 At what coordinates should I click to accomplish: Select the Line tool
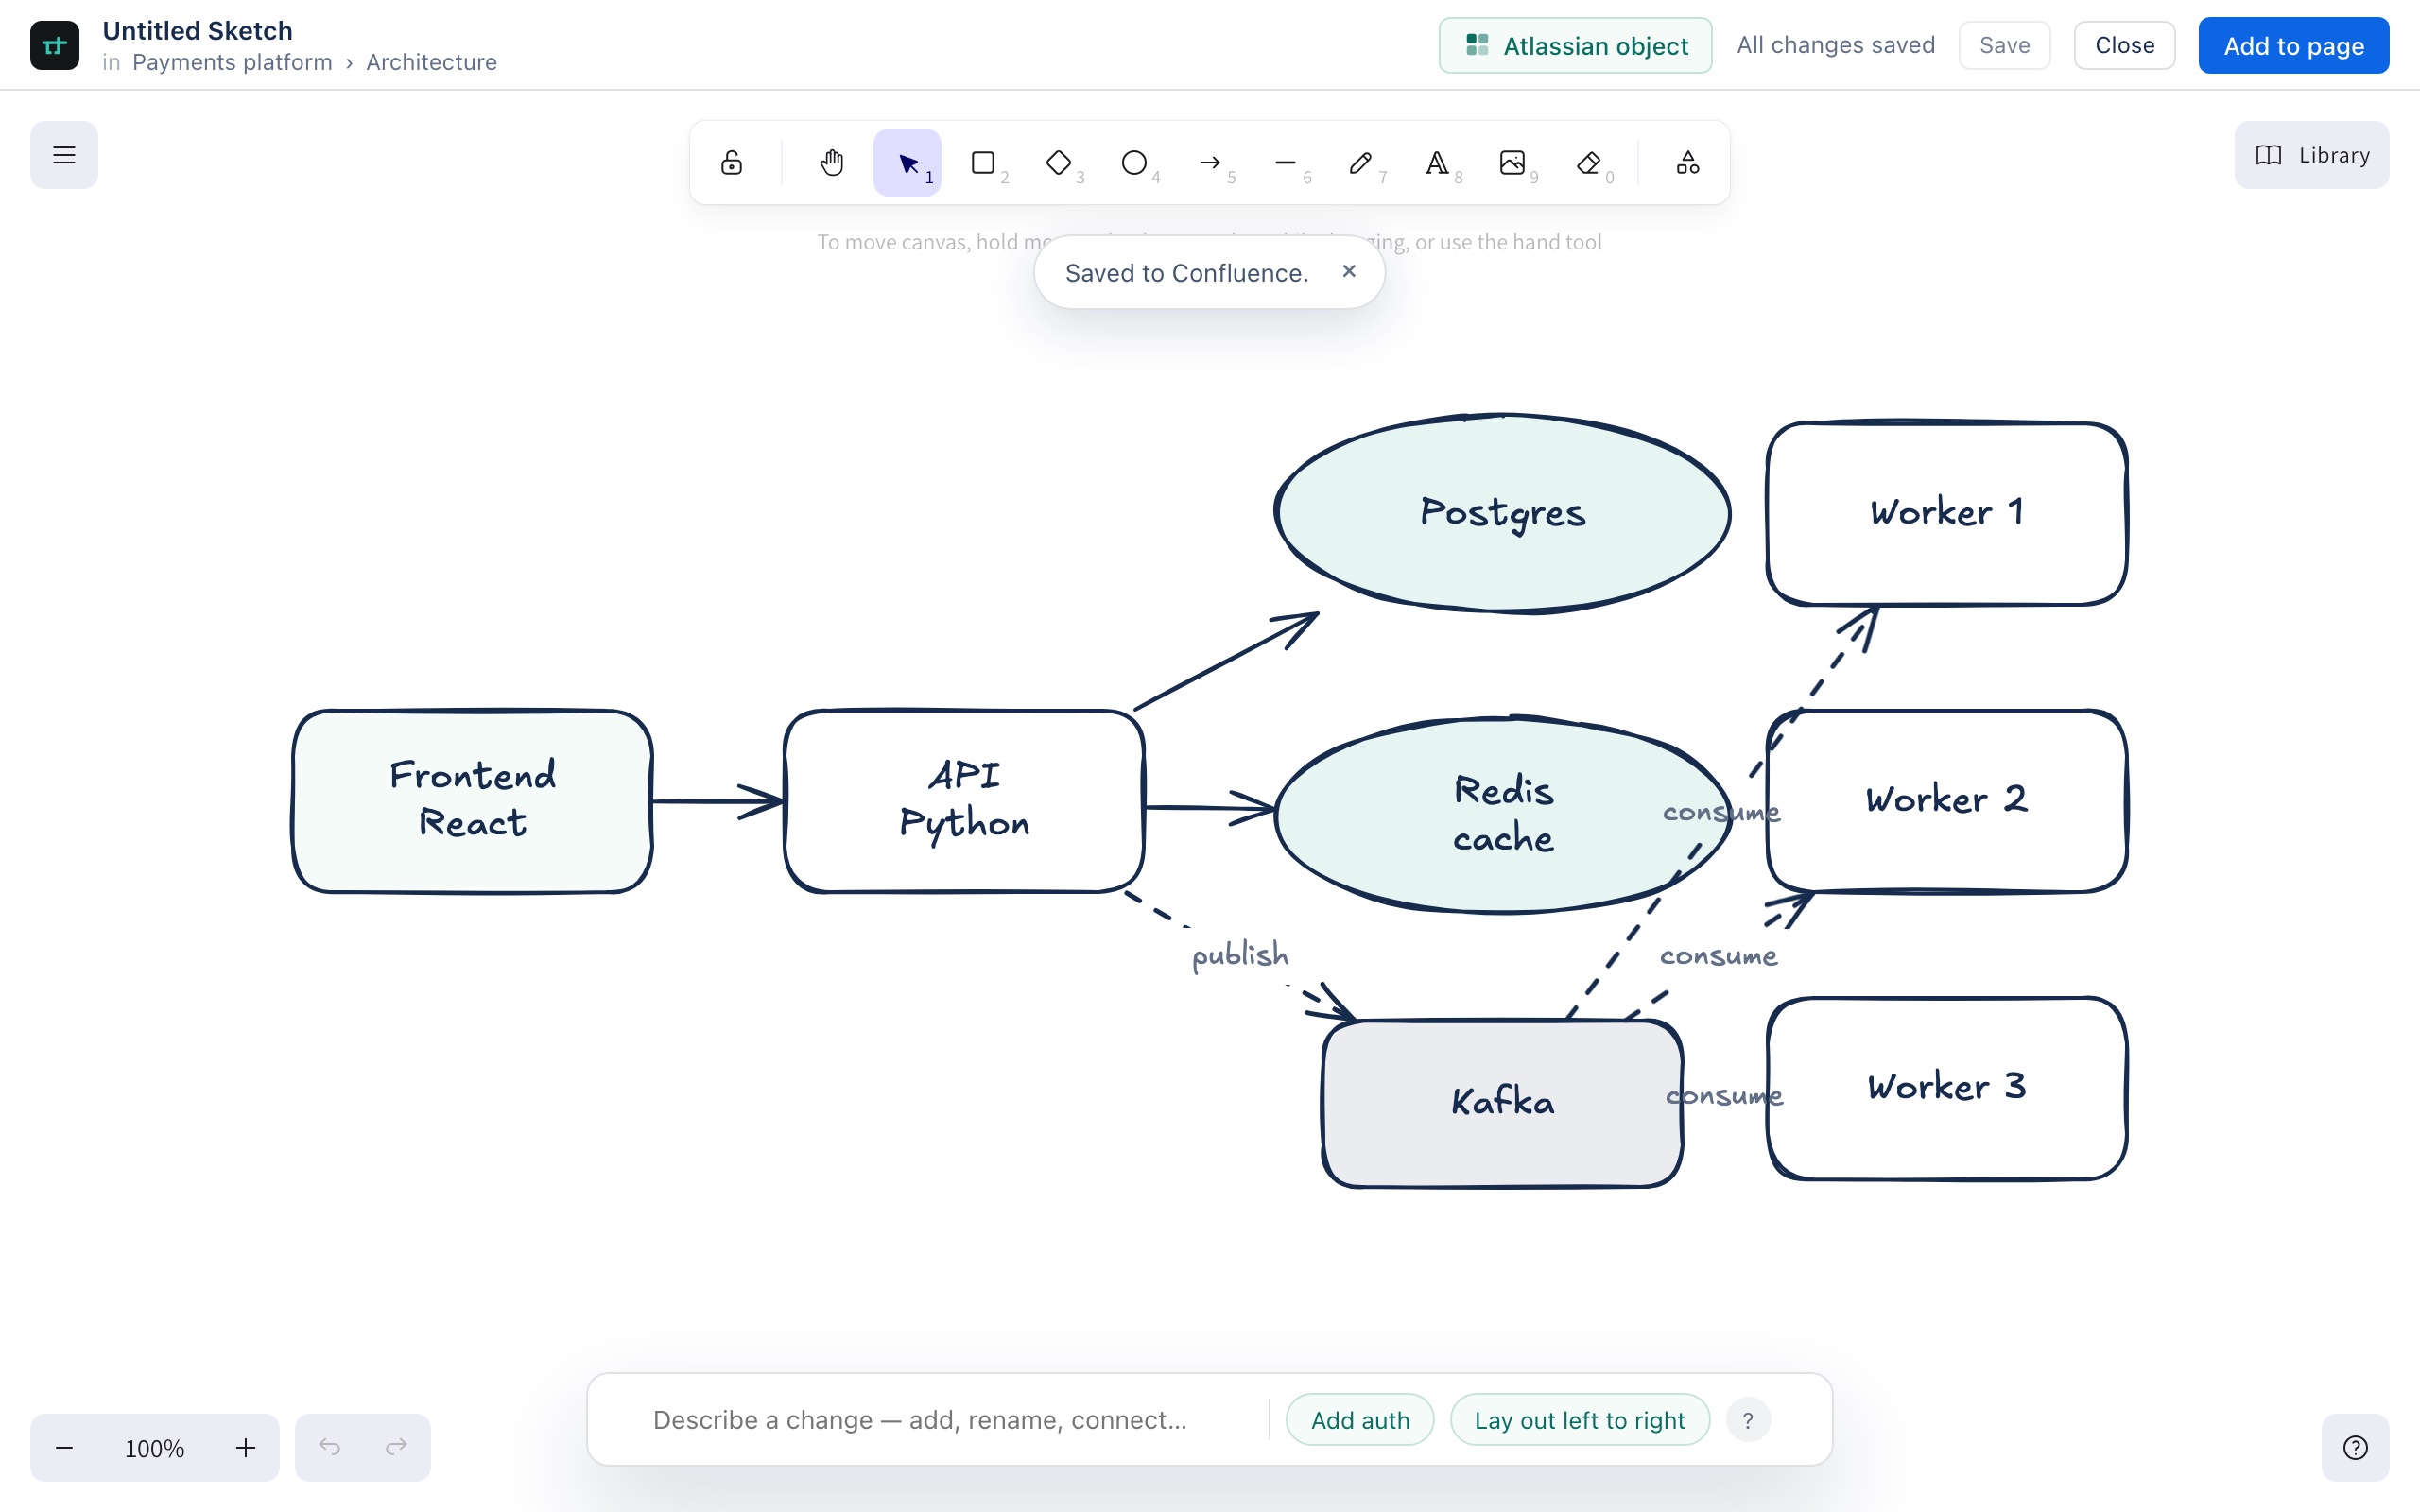1285,162
